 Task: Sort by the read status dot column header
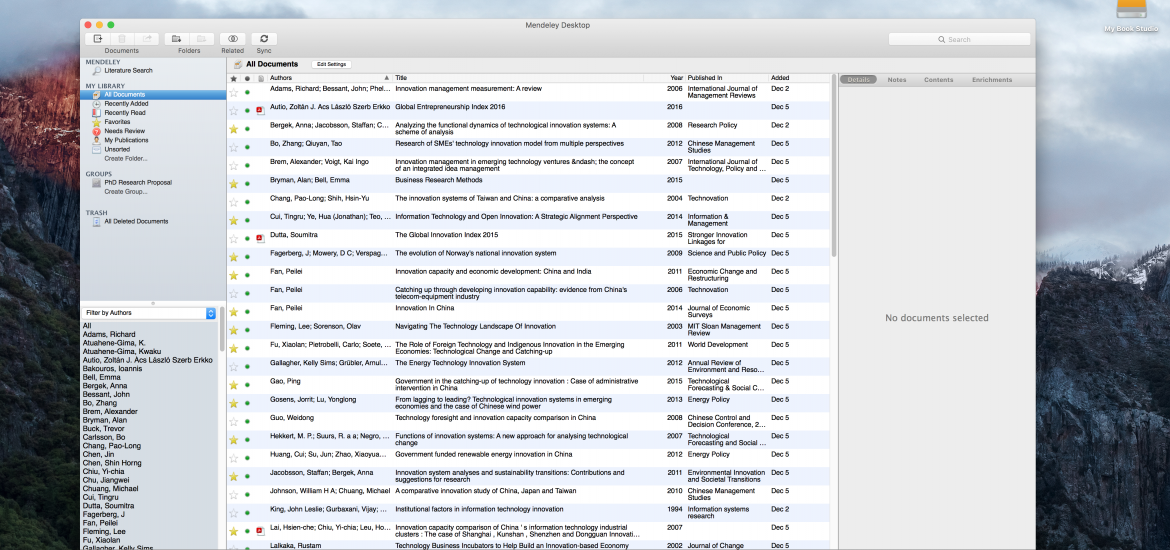(x=247, y=78)
